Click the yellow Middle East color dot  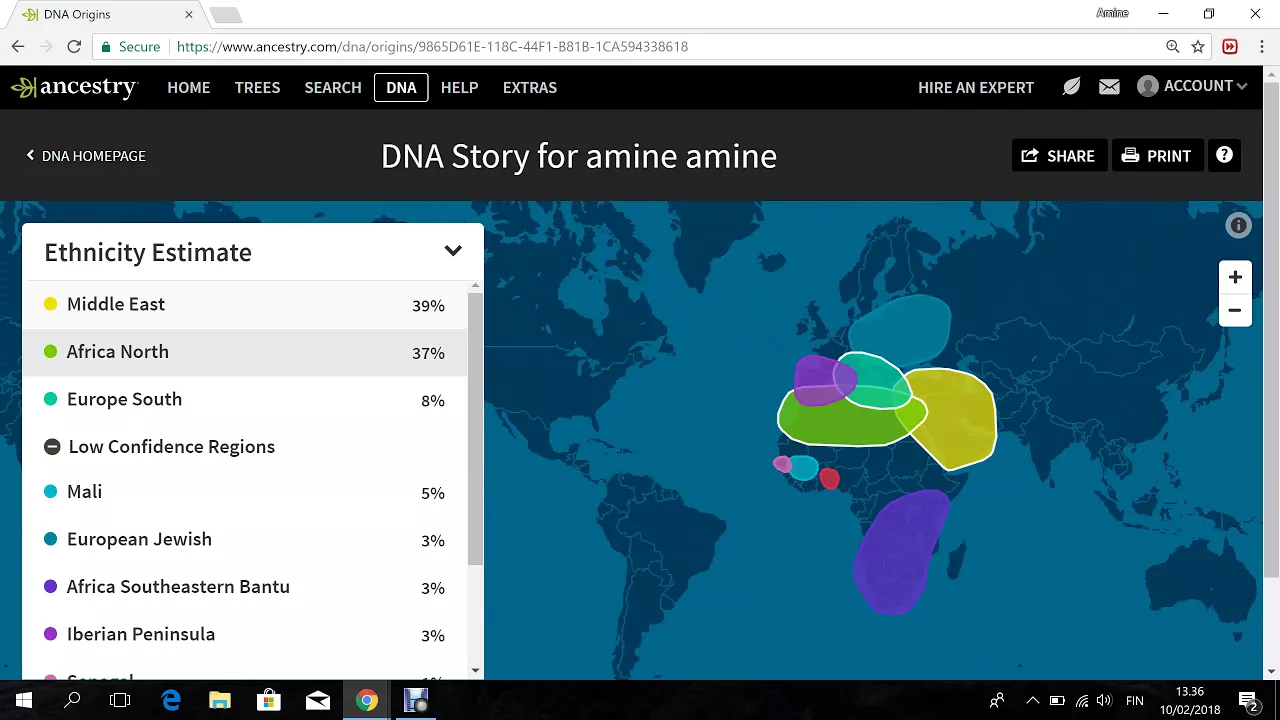(51, 304)
